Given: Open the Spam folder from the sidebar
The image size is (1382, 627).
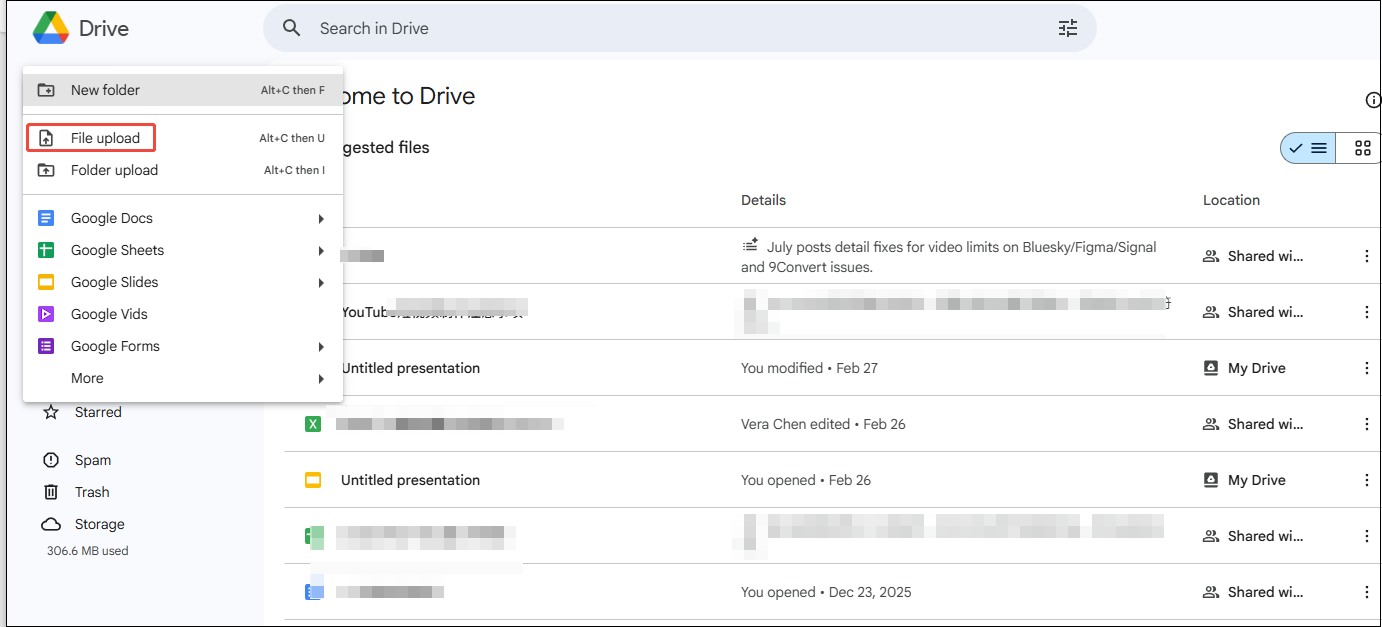Looking at the screenshot, I should click(90, 459).
